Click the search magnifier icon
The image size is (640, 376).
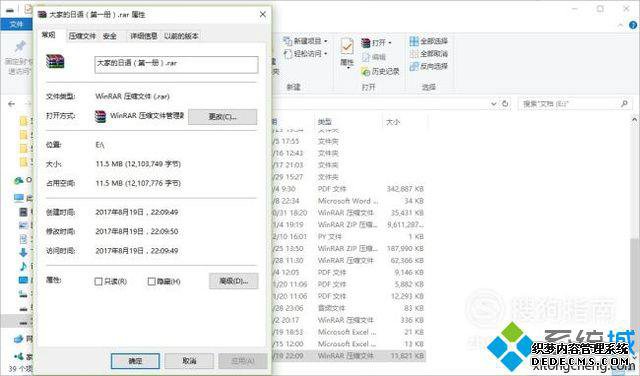pos(624,104)
